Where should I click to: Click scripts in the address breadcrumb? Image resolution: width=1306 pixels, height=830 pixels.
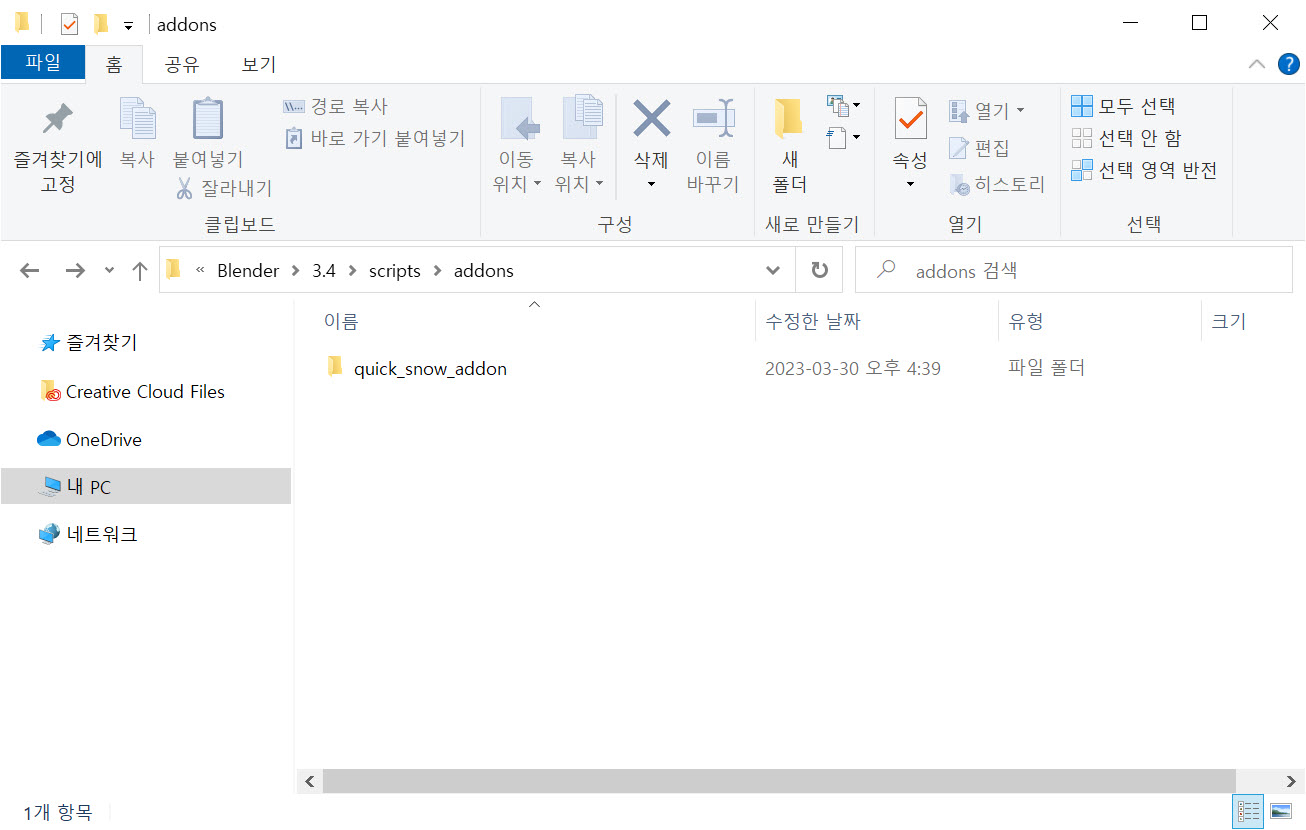click(395, 271)
